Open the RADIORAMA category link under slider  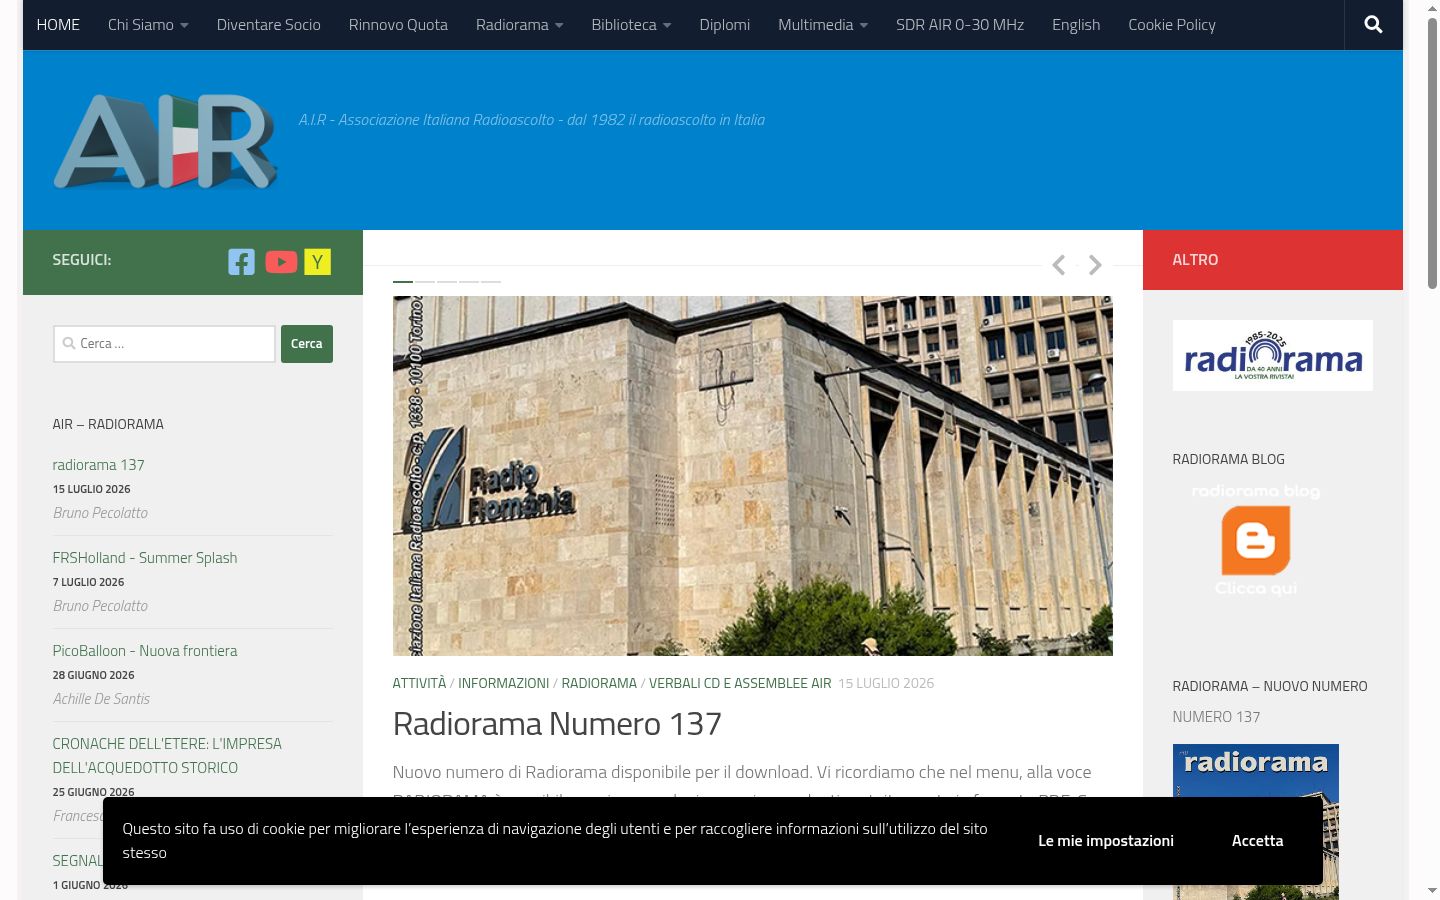(599, 683)
